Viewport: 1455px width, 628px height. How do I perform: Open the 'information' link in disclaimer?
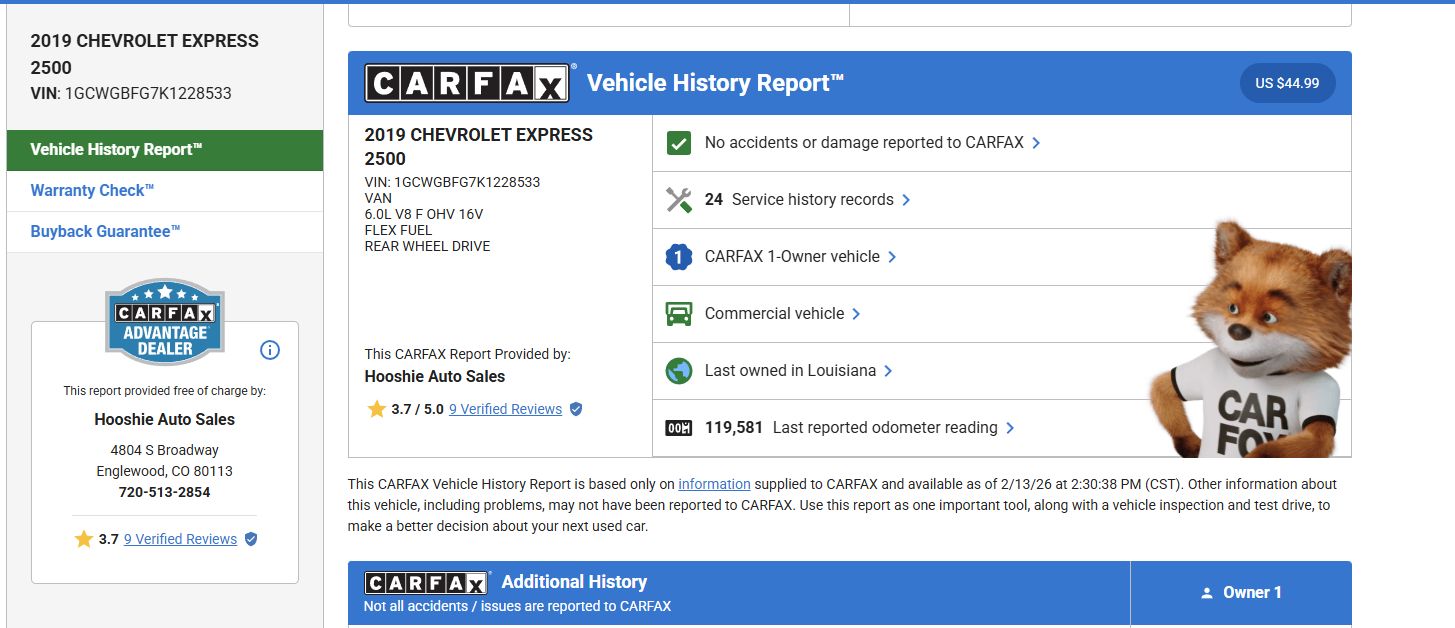click(x=714, y=484)
